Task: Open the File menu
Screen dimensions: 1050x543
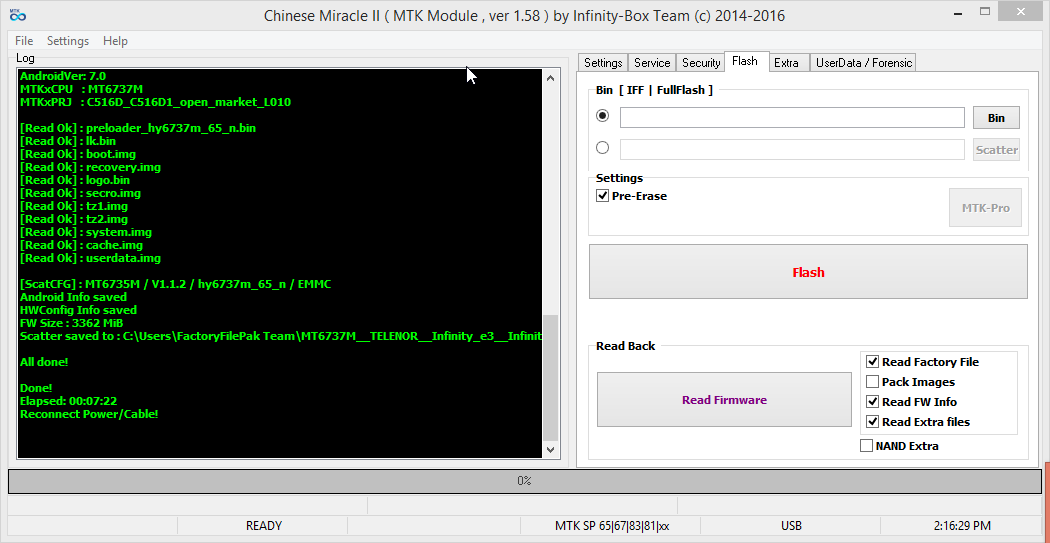Action: [24, 41]
